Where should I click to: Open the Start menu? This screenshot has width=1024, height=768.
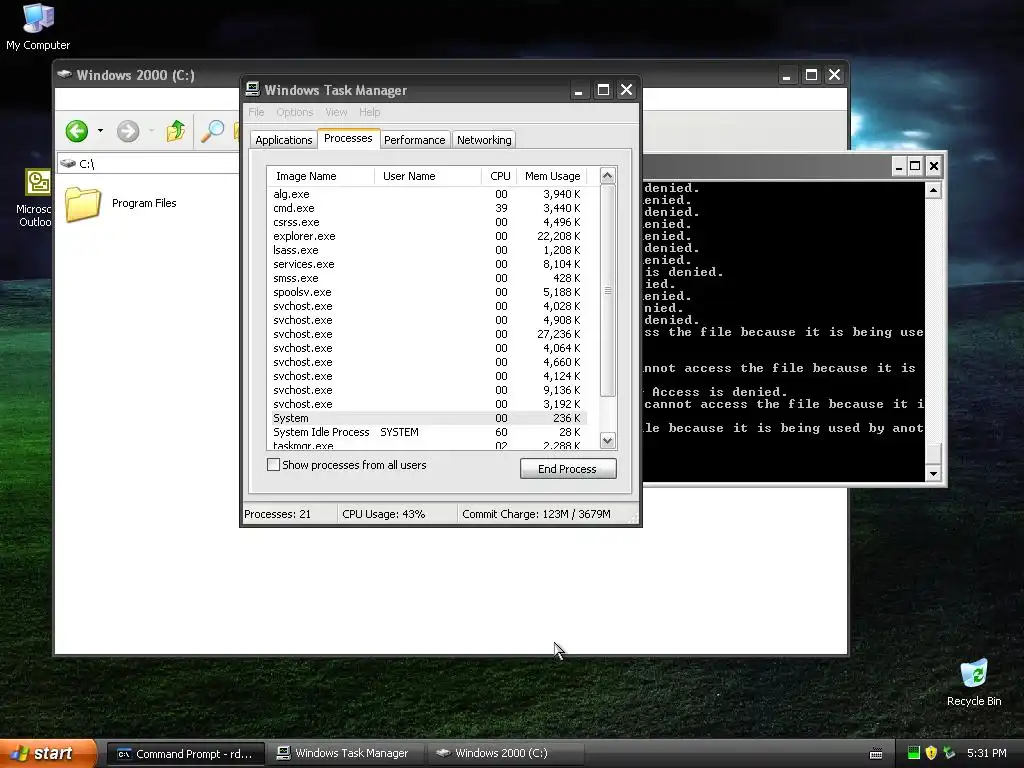point(48,753)
